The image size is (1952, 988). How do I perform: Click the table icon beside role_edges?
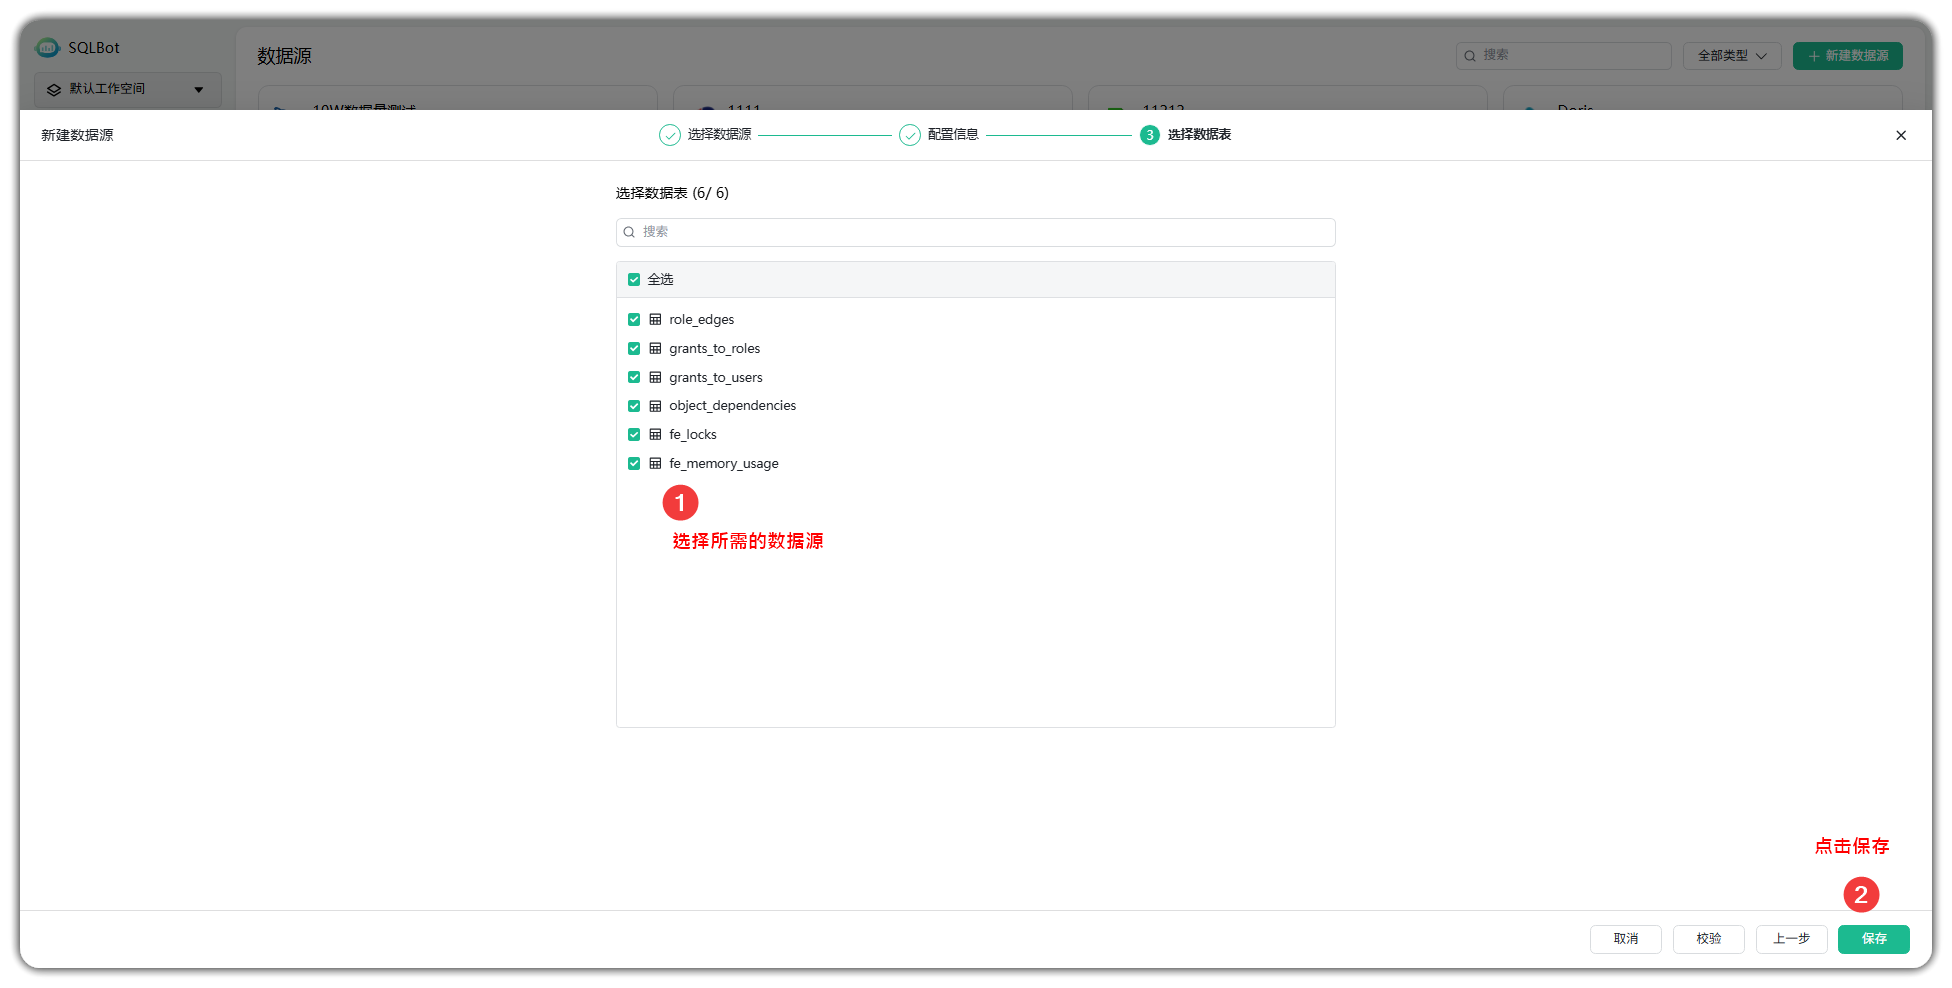[655, 320]
